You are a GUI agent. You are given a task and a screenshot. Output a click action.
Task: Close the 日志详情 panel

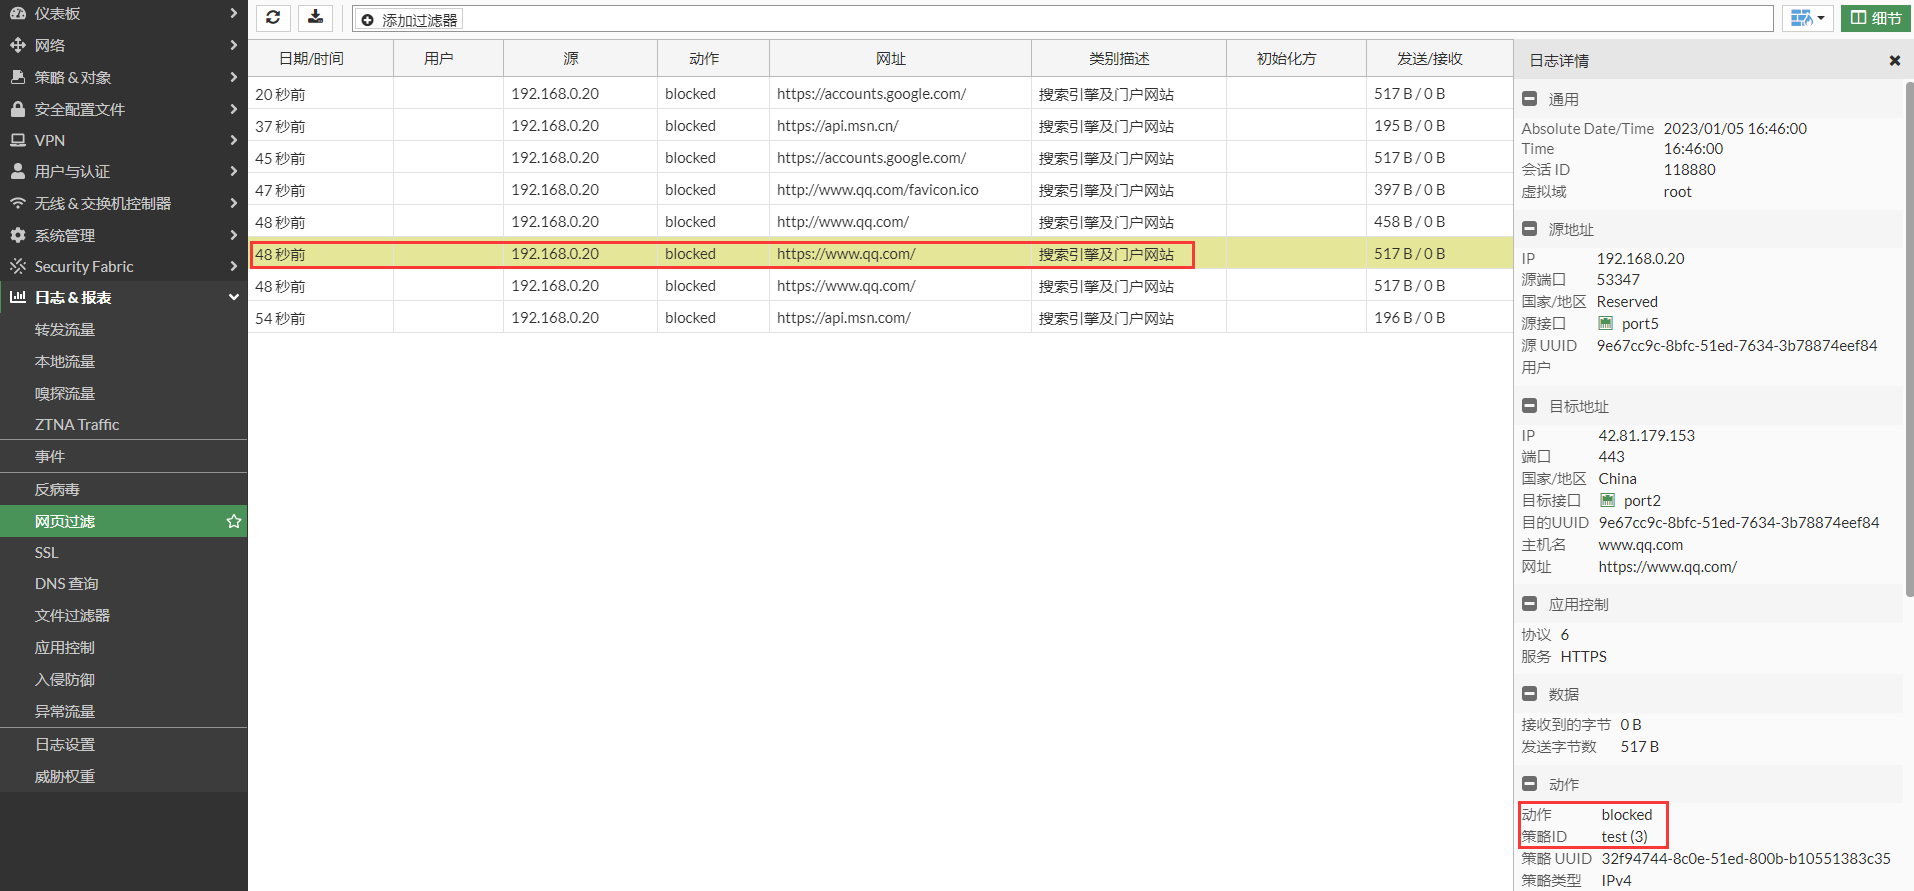pos(1894,61)
